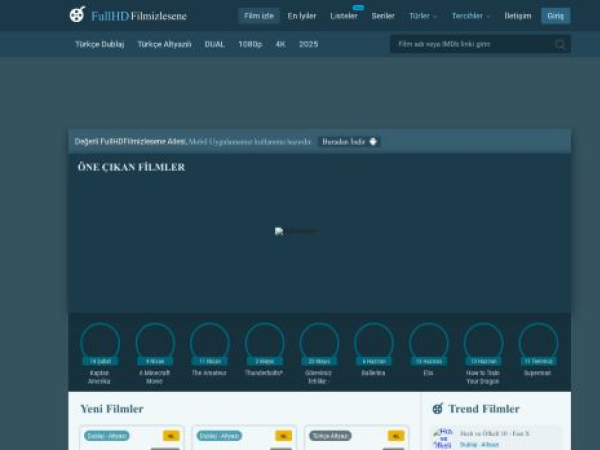Click the Trend Filmler heading text
The image size is (600, 450).
(x=484, y=409)
